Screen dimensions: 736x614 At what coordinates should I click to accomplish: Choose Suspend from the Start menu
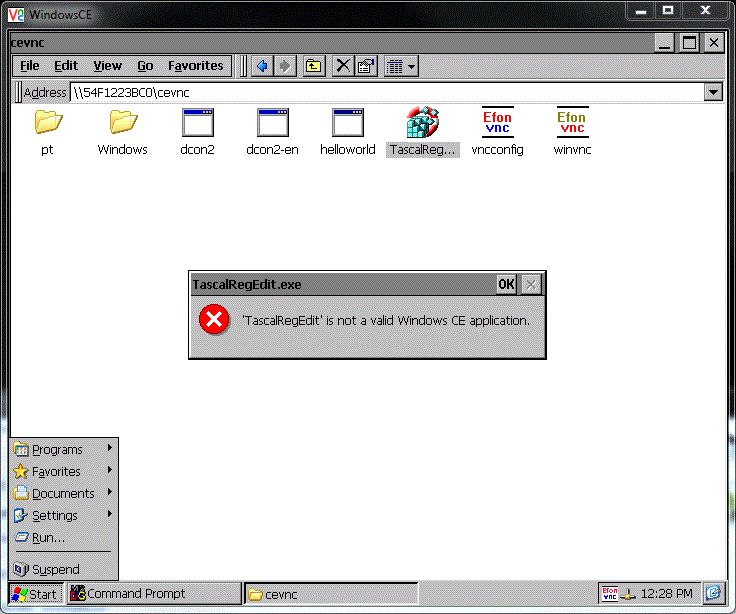point(63,569)
